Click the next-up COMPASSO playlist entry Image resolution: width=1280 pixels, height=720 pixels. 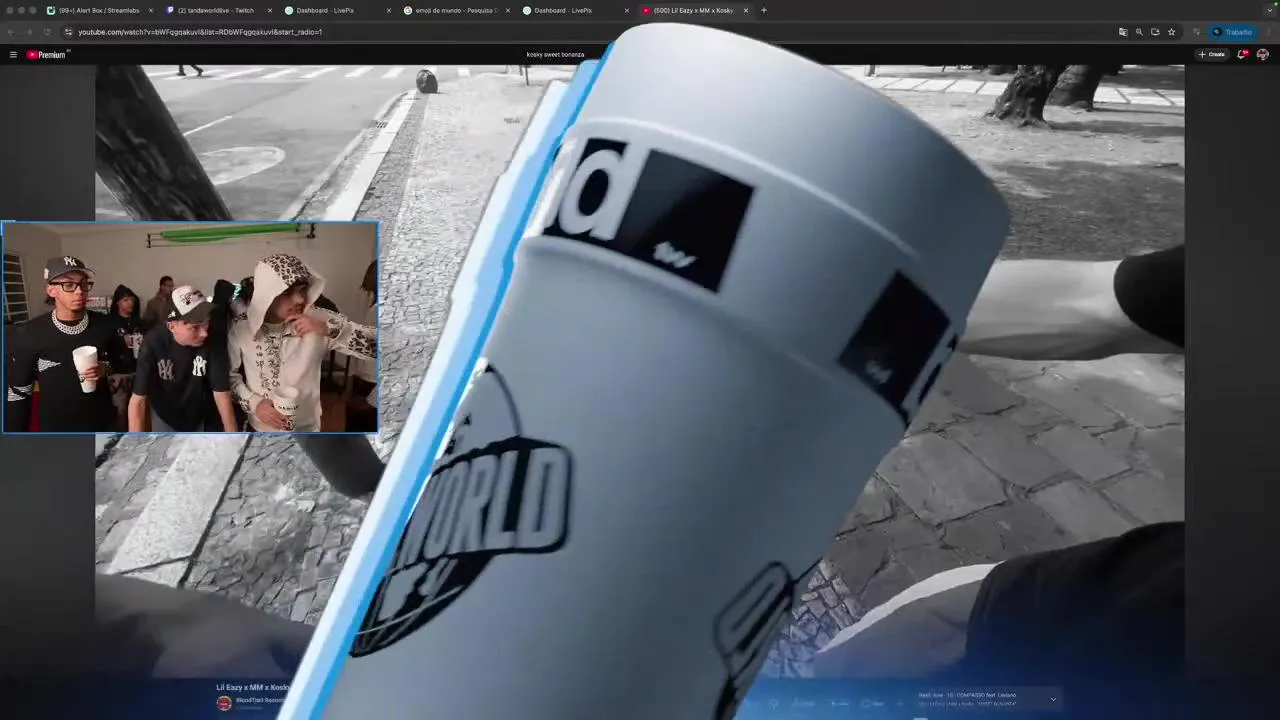(967, 695)
